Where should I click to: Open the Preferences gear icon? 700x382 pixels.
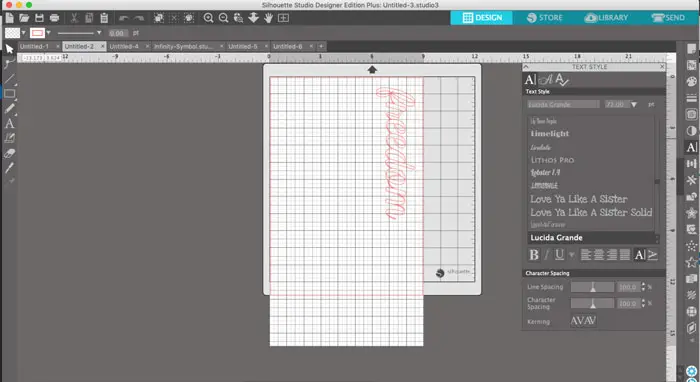(692, 371)
